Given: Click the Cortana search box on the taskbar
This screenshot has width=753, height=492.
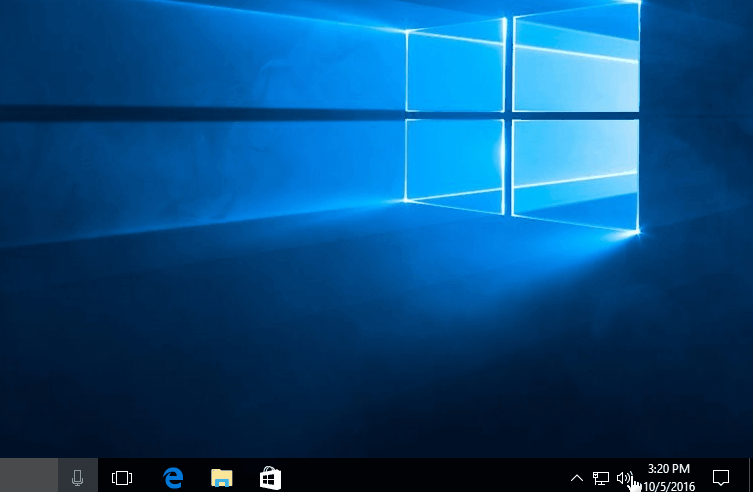Looking at the screenshot, I should click(28, 476).
